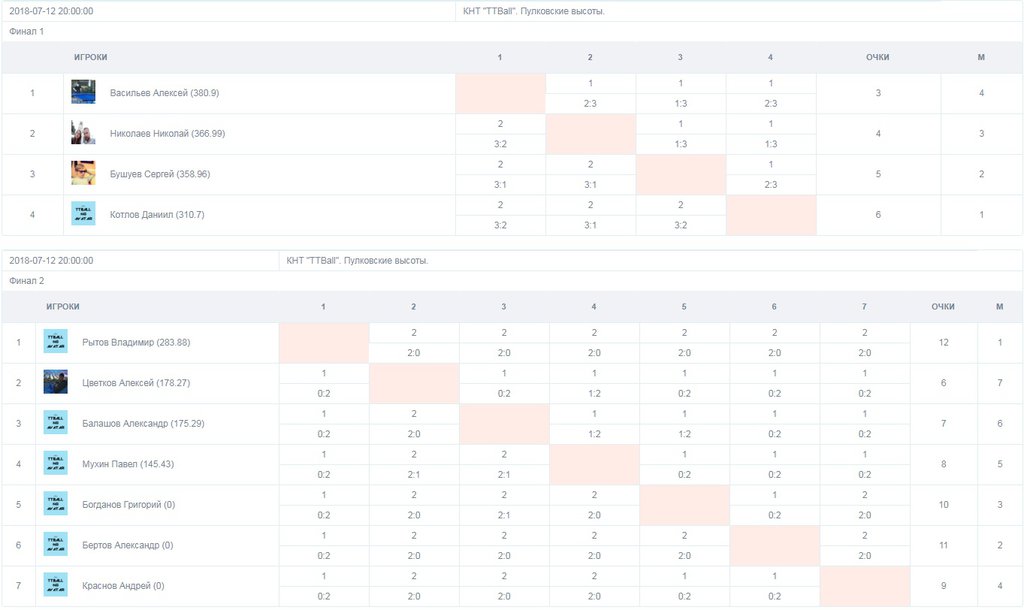This screenshot has width=1024, height=610.
Task: Click the Финал 2 group title
Action: click(x=27, y=281)
